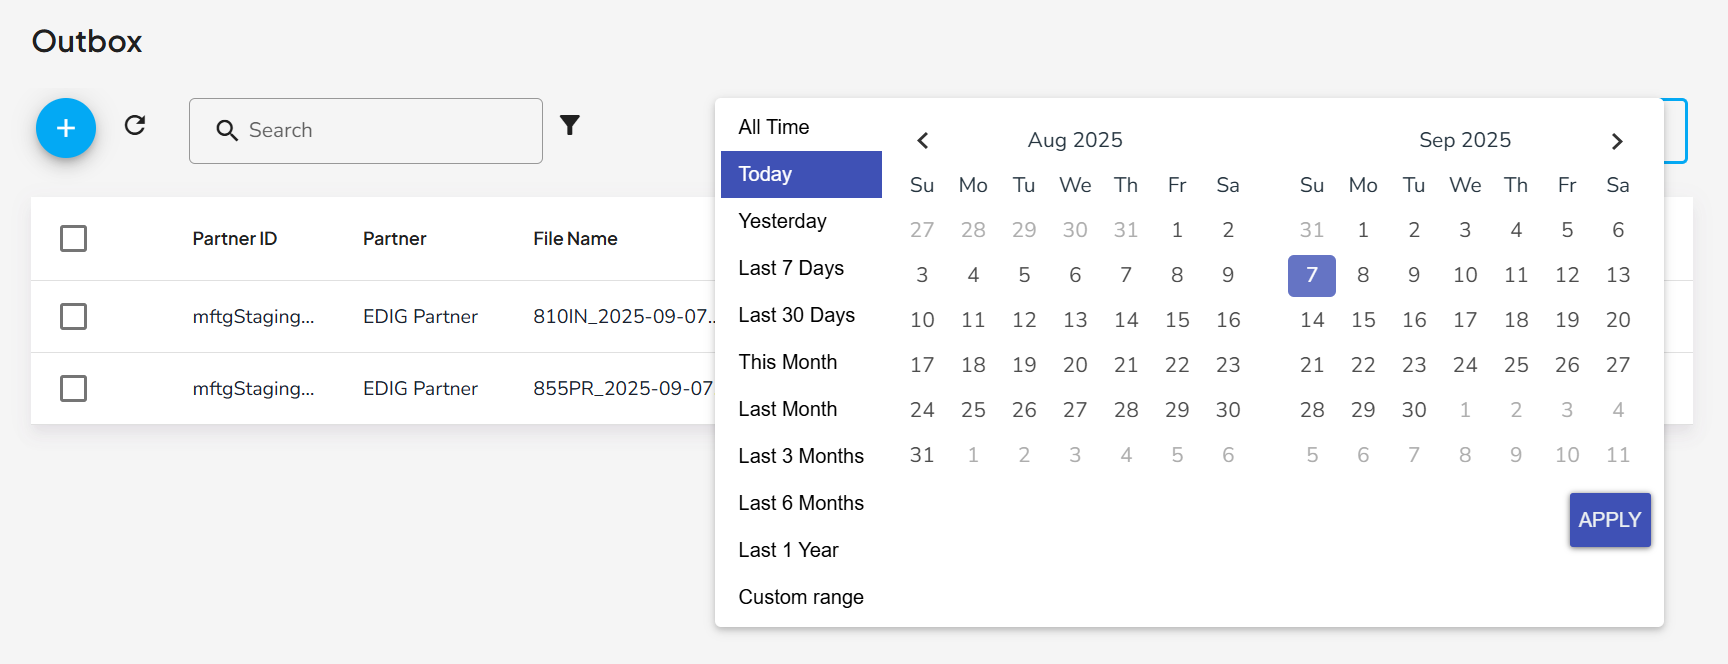Click the blue plus add button
Image resolution: width=1728 pixels, height=664 pixels.
click(x=66, y=128)
